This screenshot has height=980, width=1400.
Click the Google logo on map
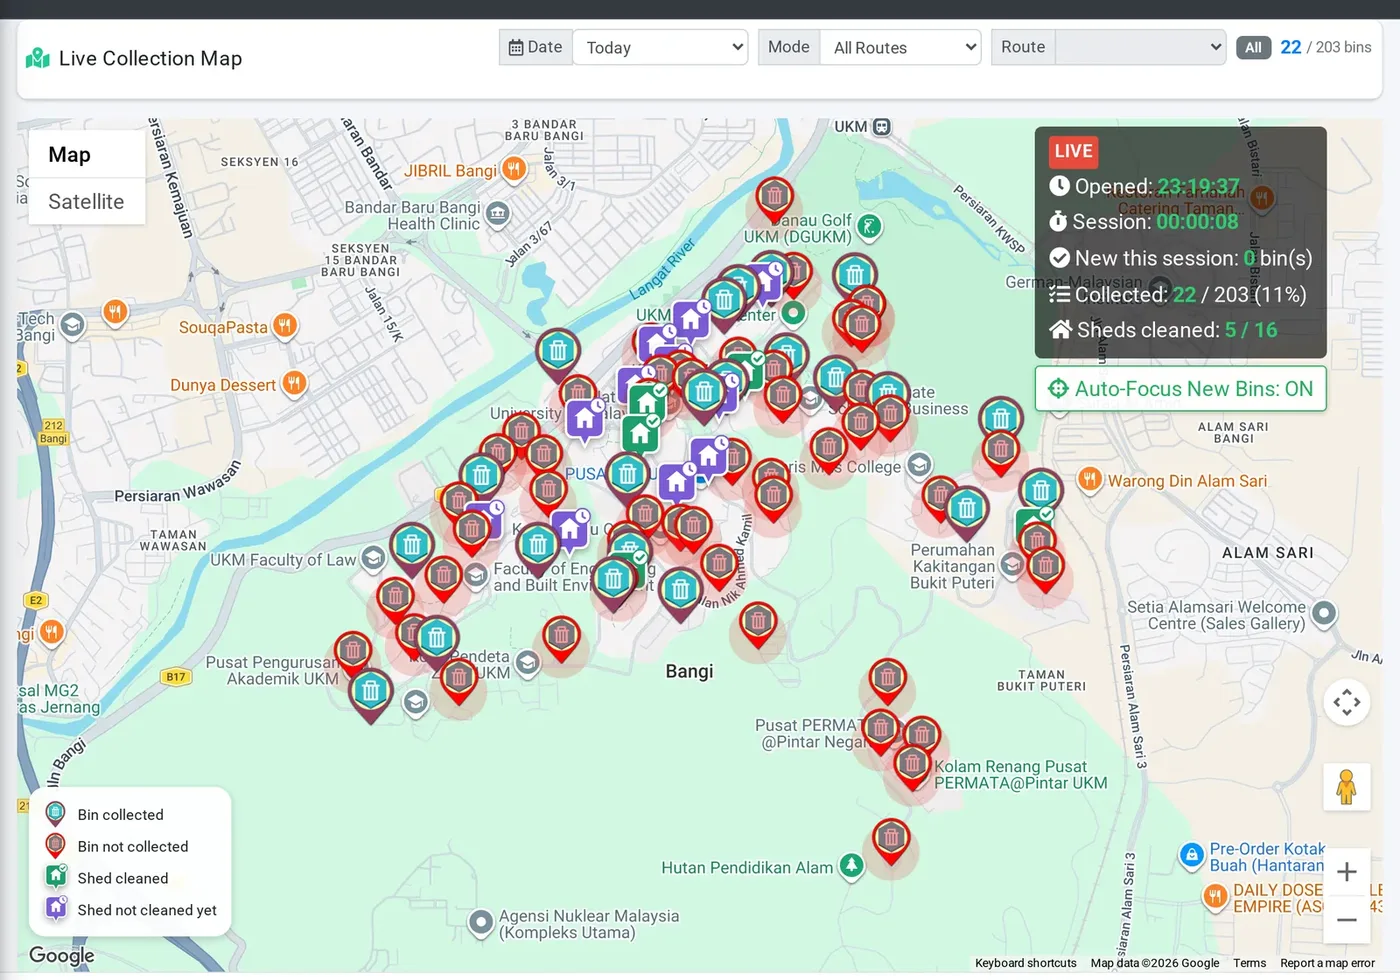coord(62,955)
